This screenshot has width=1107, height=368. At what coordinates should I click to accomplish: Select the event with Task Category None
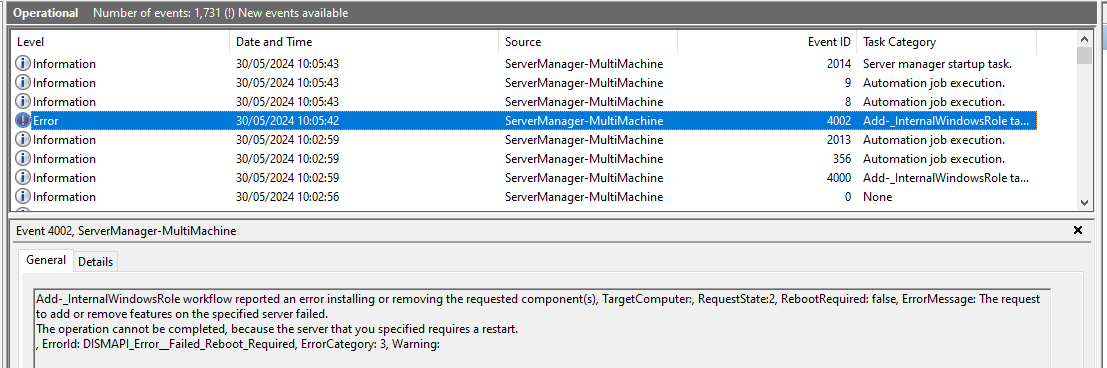pos(525,197)
